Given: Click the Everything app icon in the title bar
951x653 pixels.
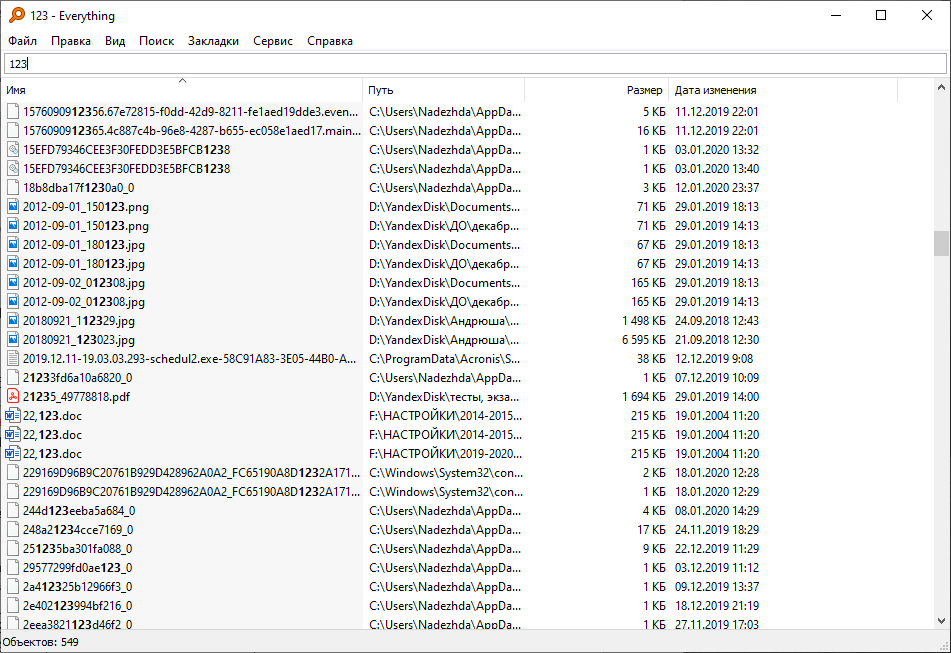Looking at the screenshot, I should click(x=17, y=15).
